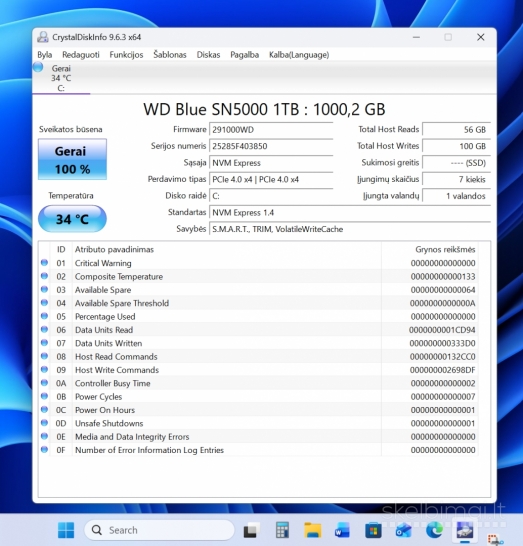
Task: Click the Atributo pavadinimas column header
Action: (x=114, y=249)
